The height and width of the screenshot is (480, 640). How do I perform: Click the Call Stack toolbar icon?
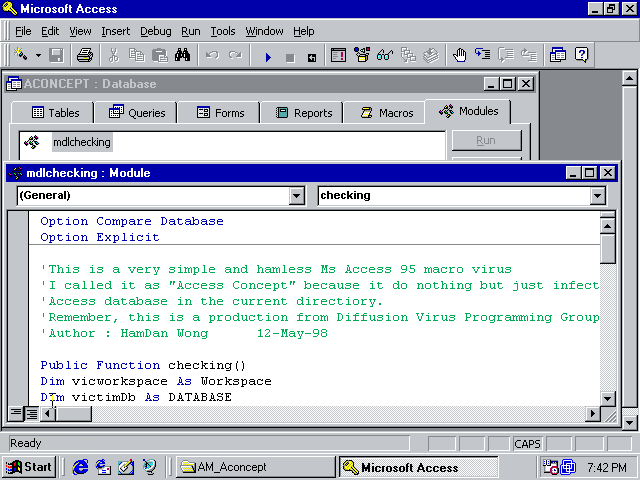coord(408,55)
